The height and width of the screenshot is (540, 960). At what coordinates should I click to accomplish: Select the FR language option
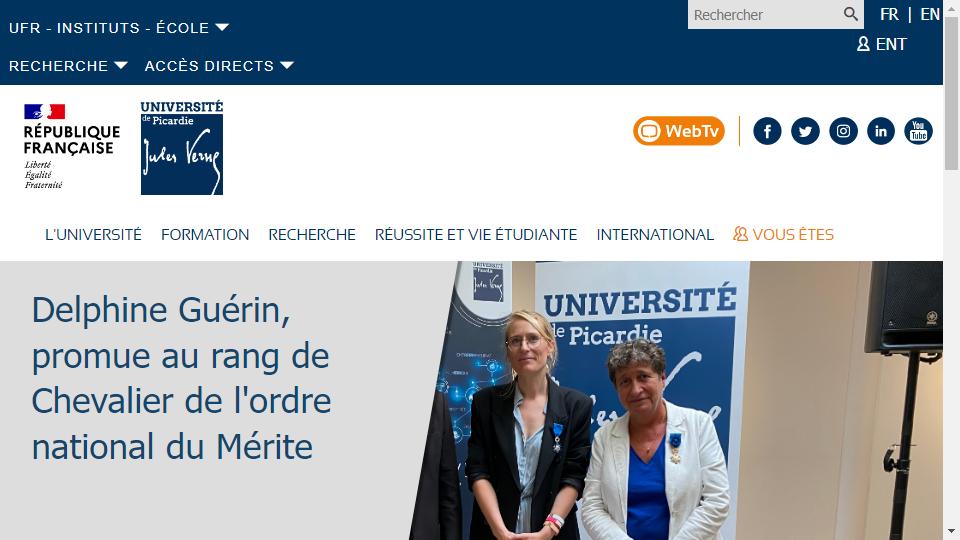click(889, 14)
